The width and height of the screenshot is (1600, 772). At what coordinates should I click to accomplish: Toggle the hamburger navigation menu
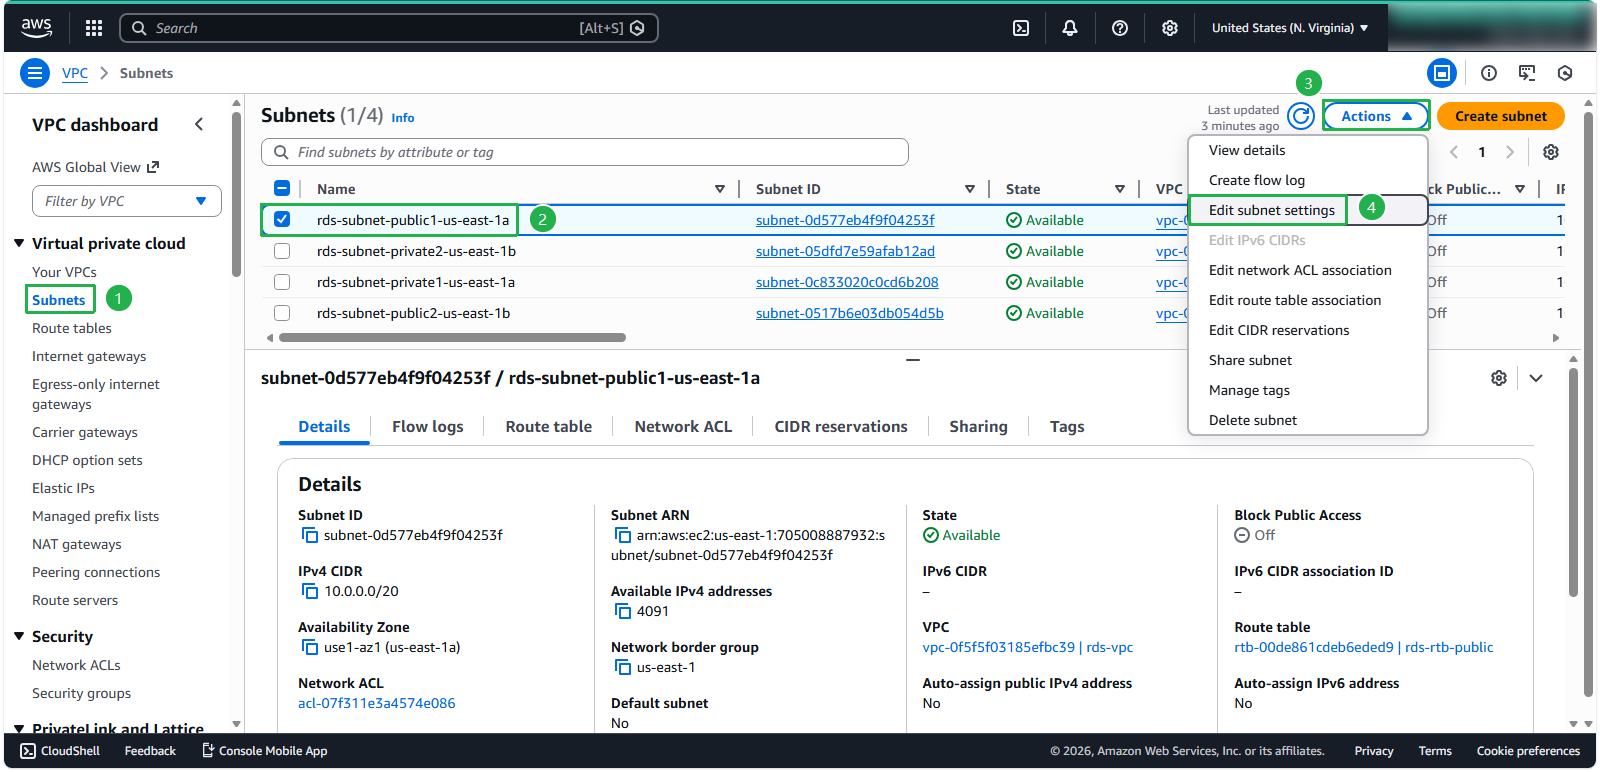click(35, 73)
